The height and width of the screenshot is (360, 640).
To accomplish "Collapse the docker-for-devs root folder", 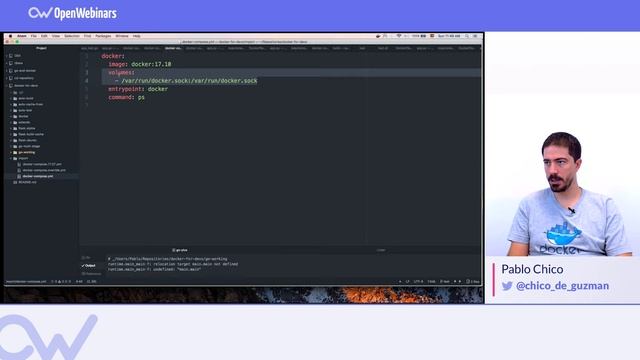I will [26, 86].
